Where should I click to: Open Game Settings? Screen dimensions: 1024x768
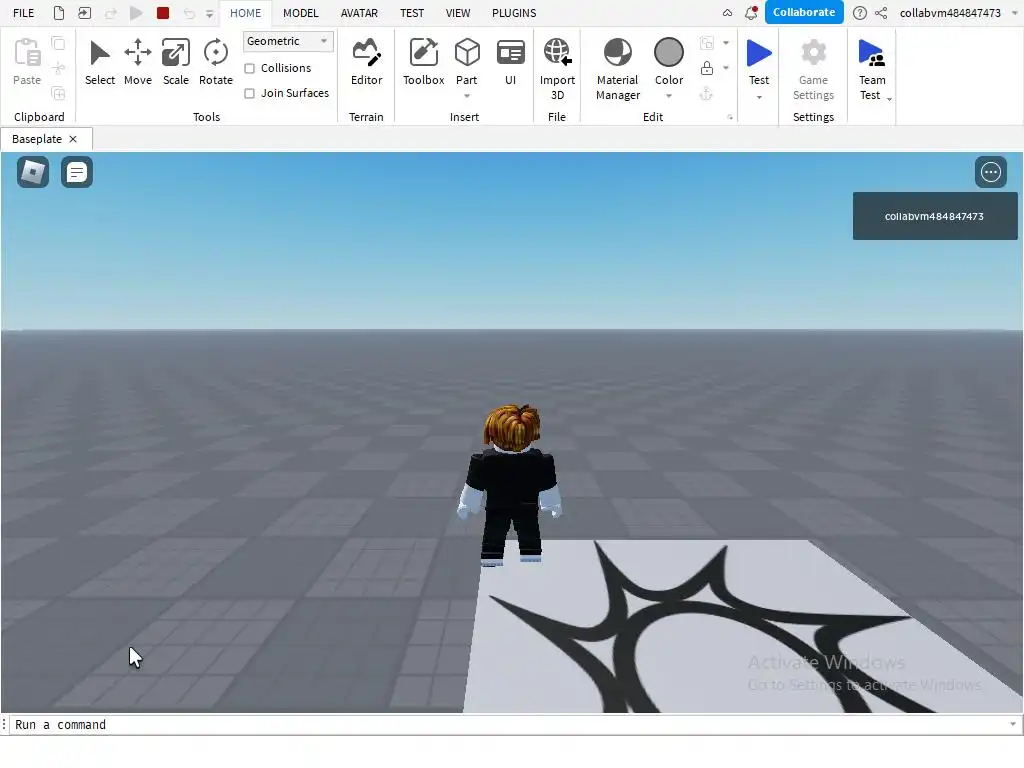tap(813, 69)
